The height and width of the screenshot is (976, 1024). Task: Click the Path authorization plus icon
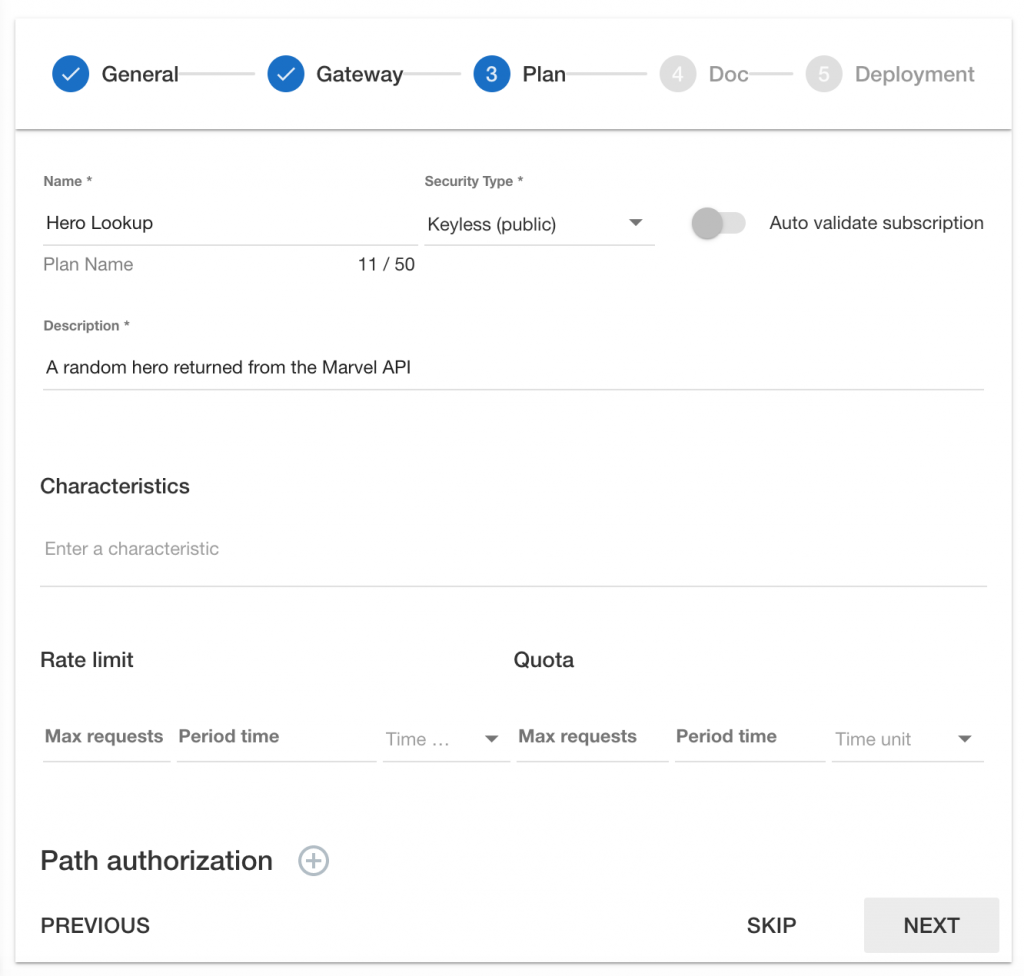coord(313,861)
